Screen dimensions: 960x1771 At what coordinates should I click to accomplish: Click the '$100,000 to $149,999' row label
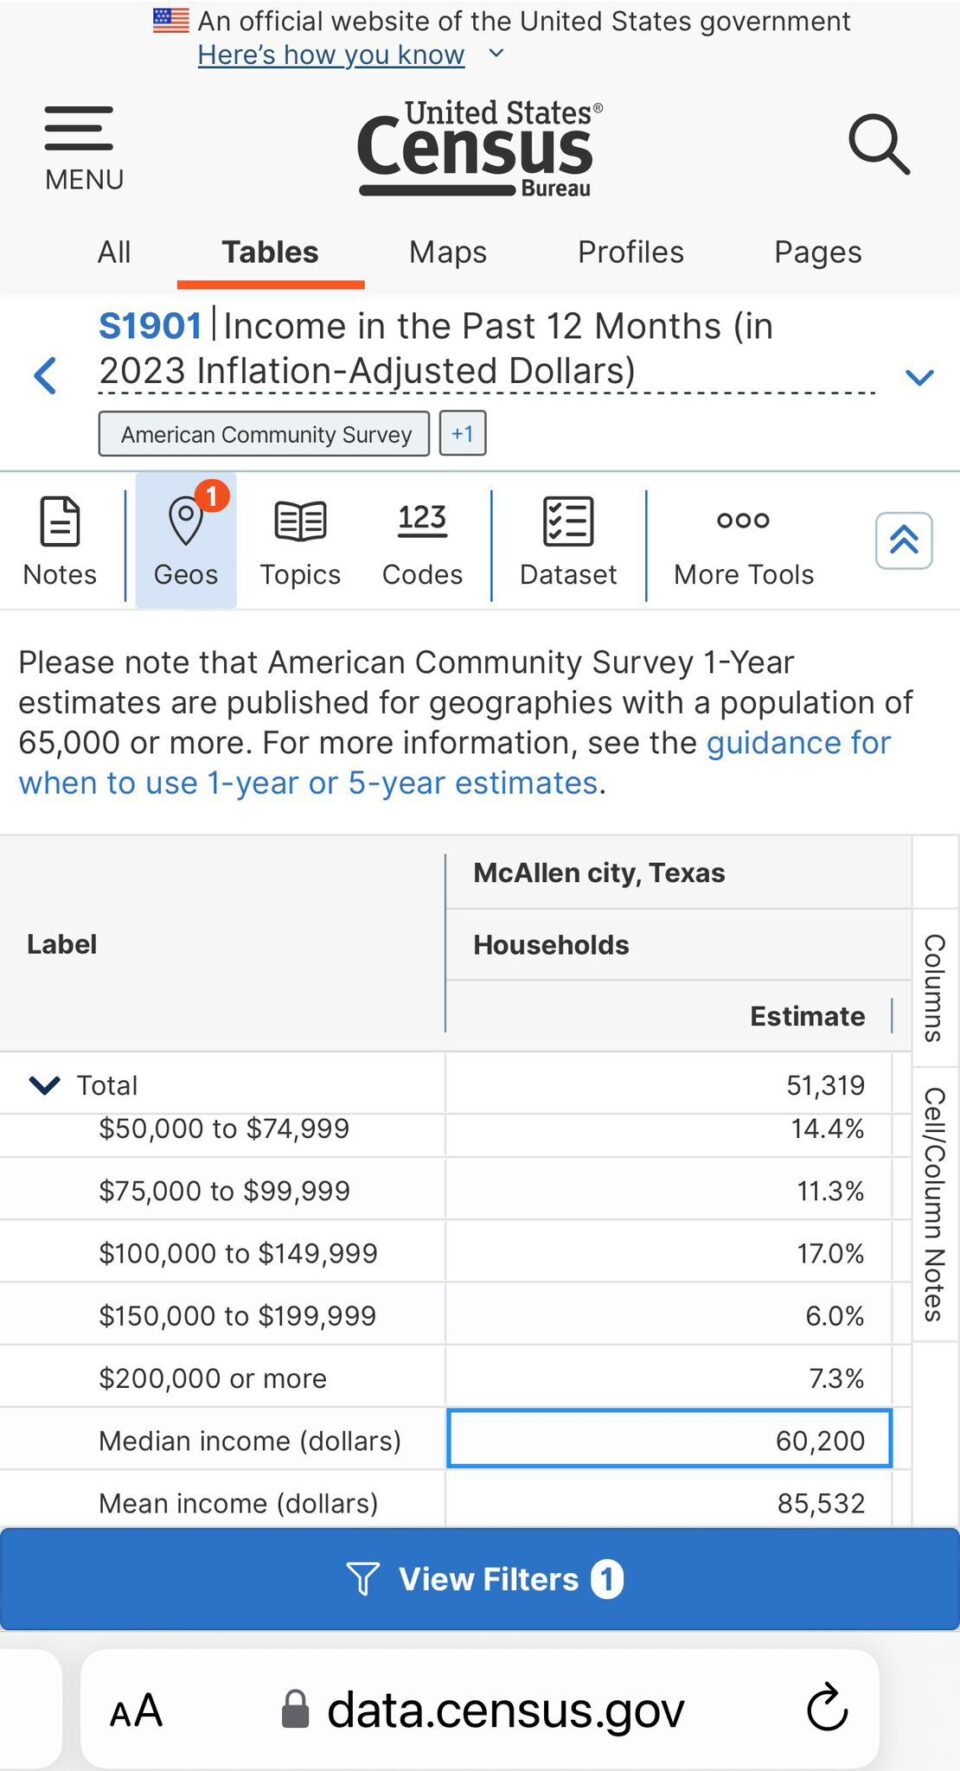[238, 1253]
